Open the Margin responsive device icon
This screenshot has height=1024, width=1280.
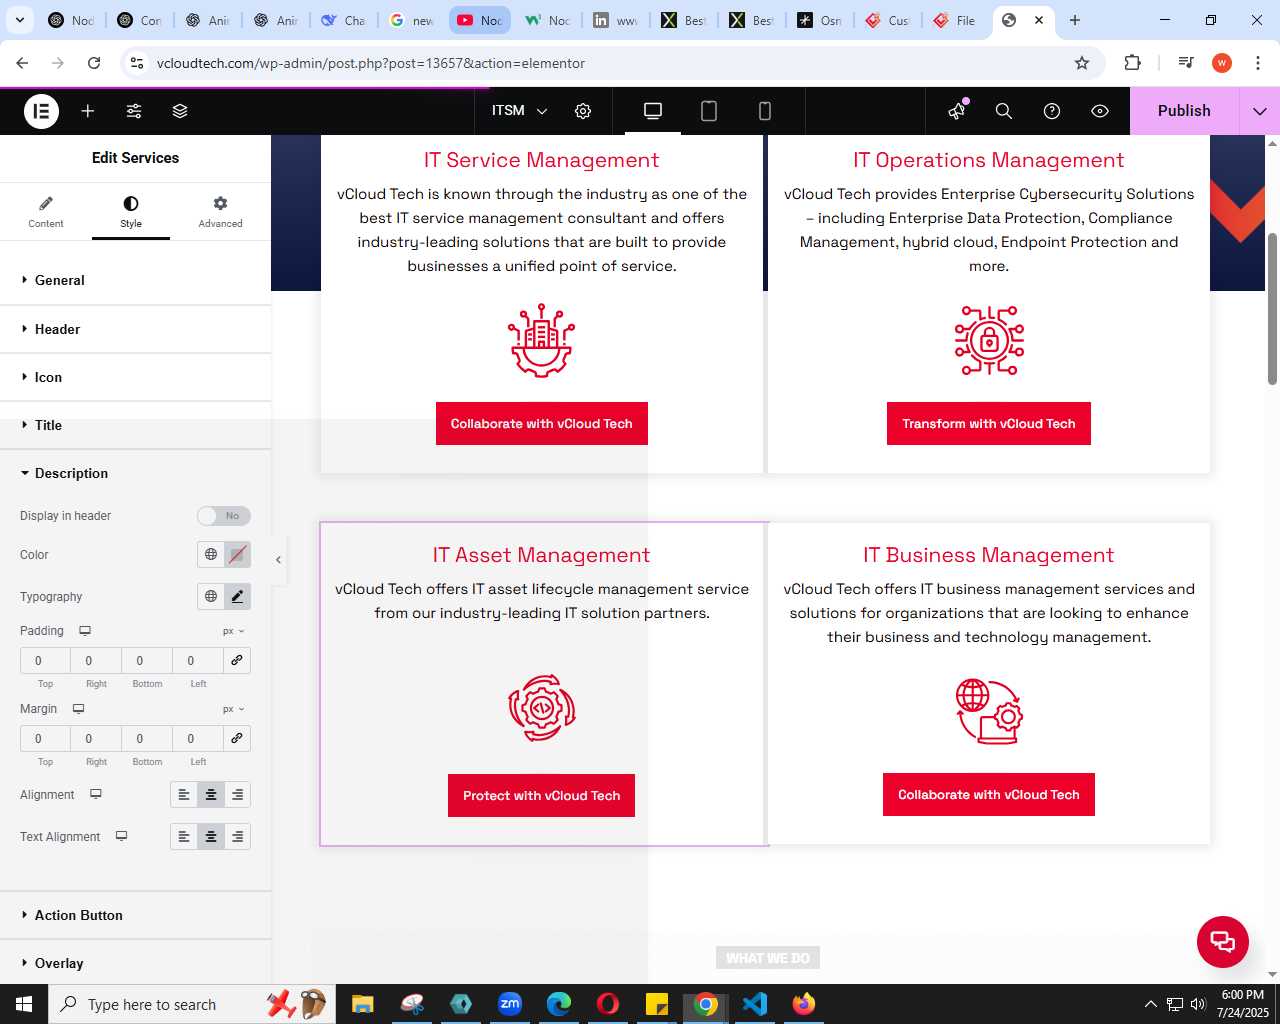[78, 709]
